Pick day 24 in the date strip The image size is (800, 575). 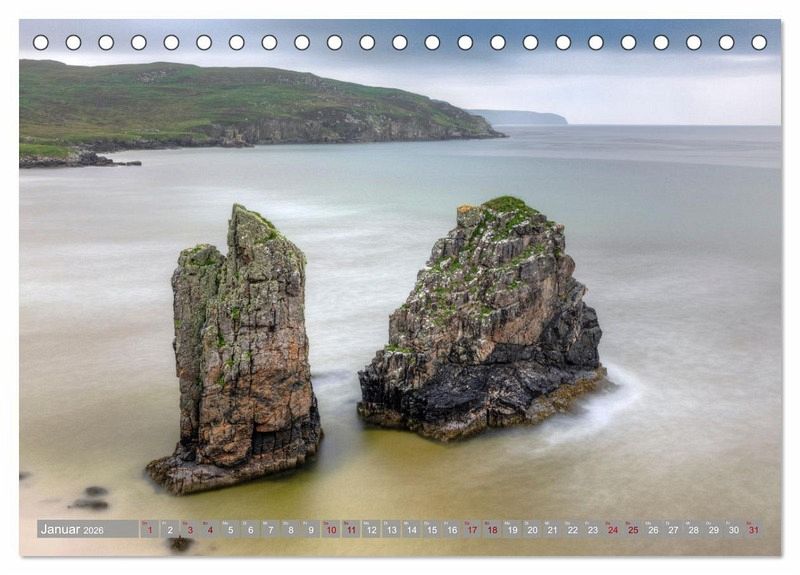point(613,529)
